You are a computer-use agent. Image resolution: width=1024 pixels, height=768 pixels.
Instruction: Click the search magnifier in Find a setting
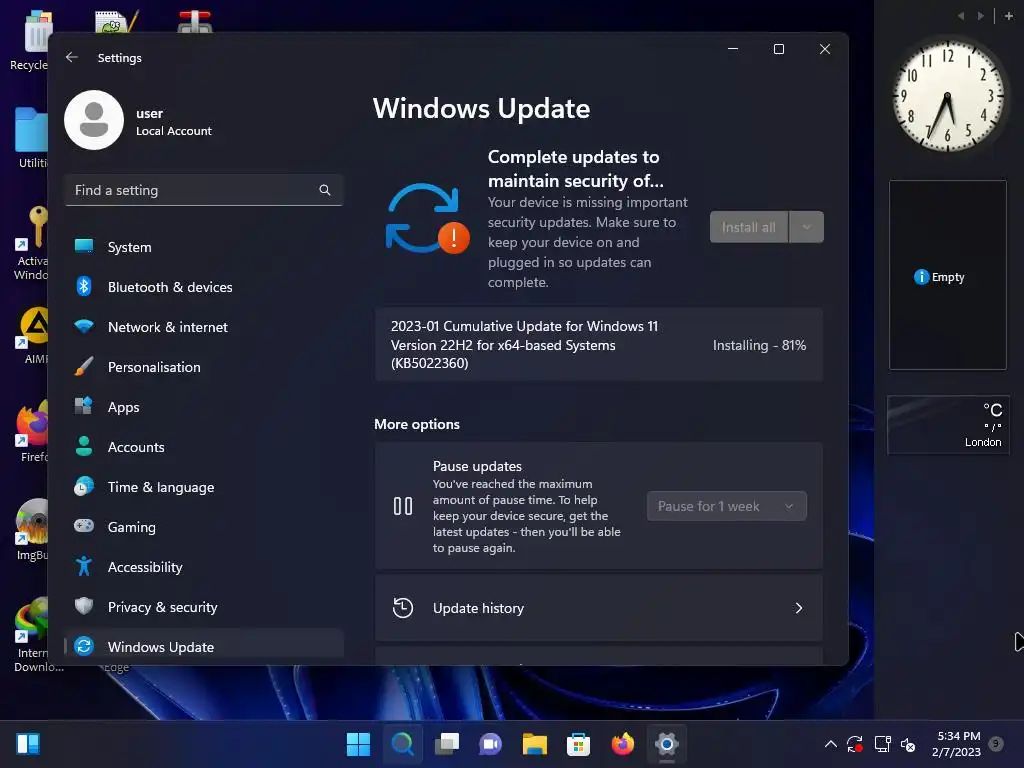point(325,190)
